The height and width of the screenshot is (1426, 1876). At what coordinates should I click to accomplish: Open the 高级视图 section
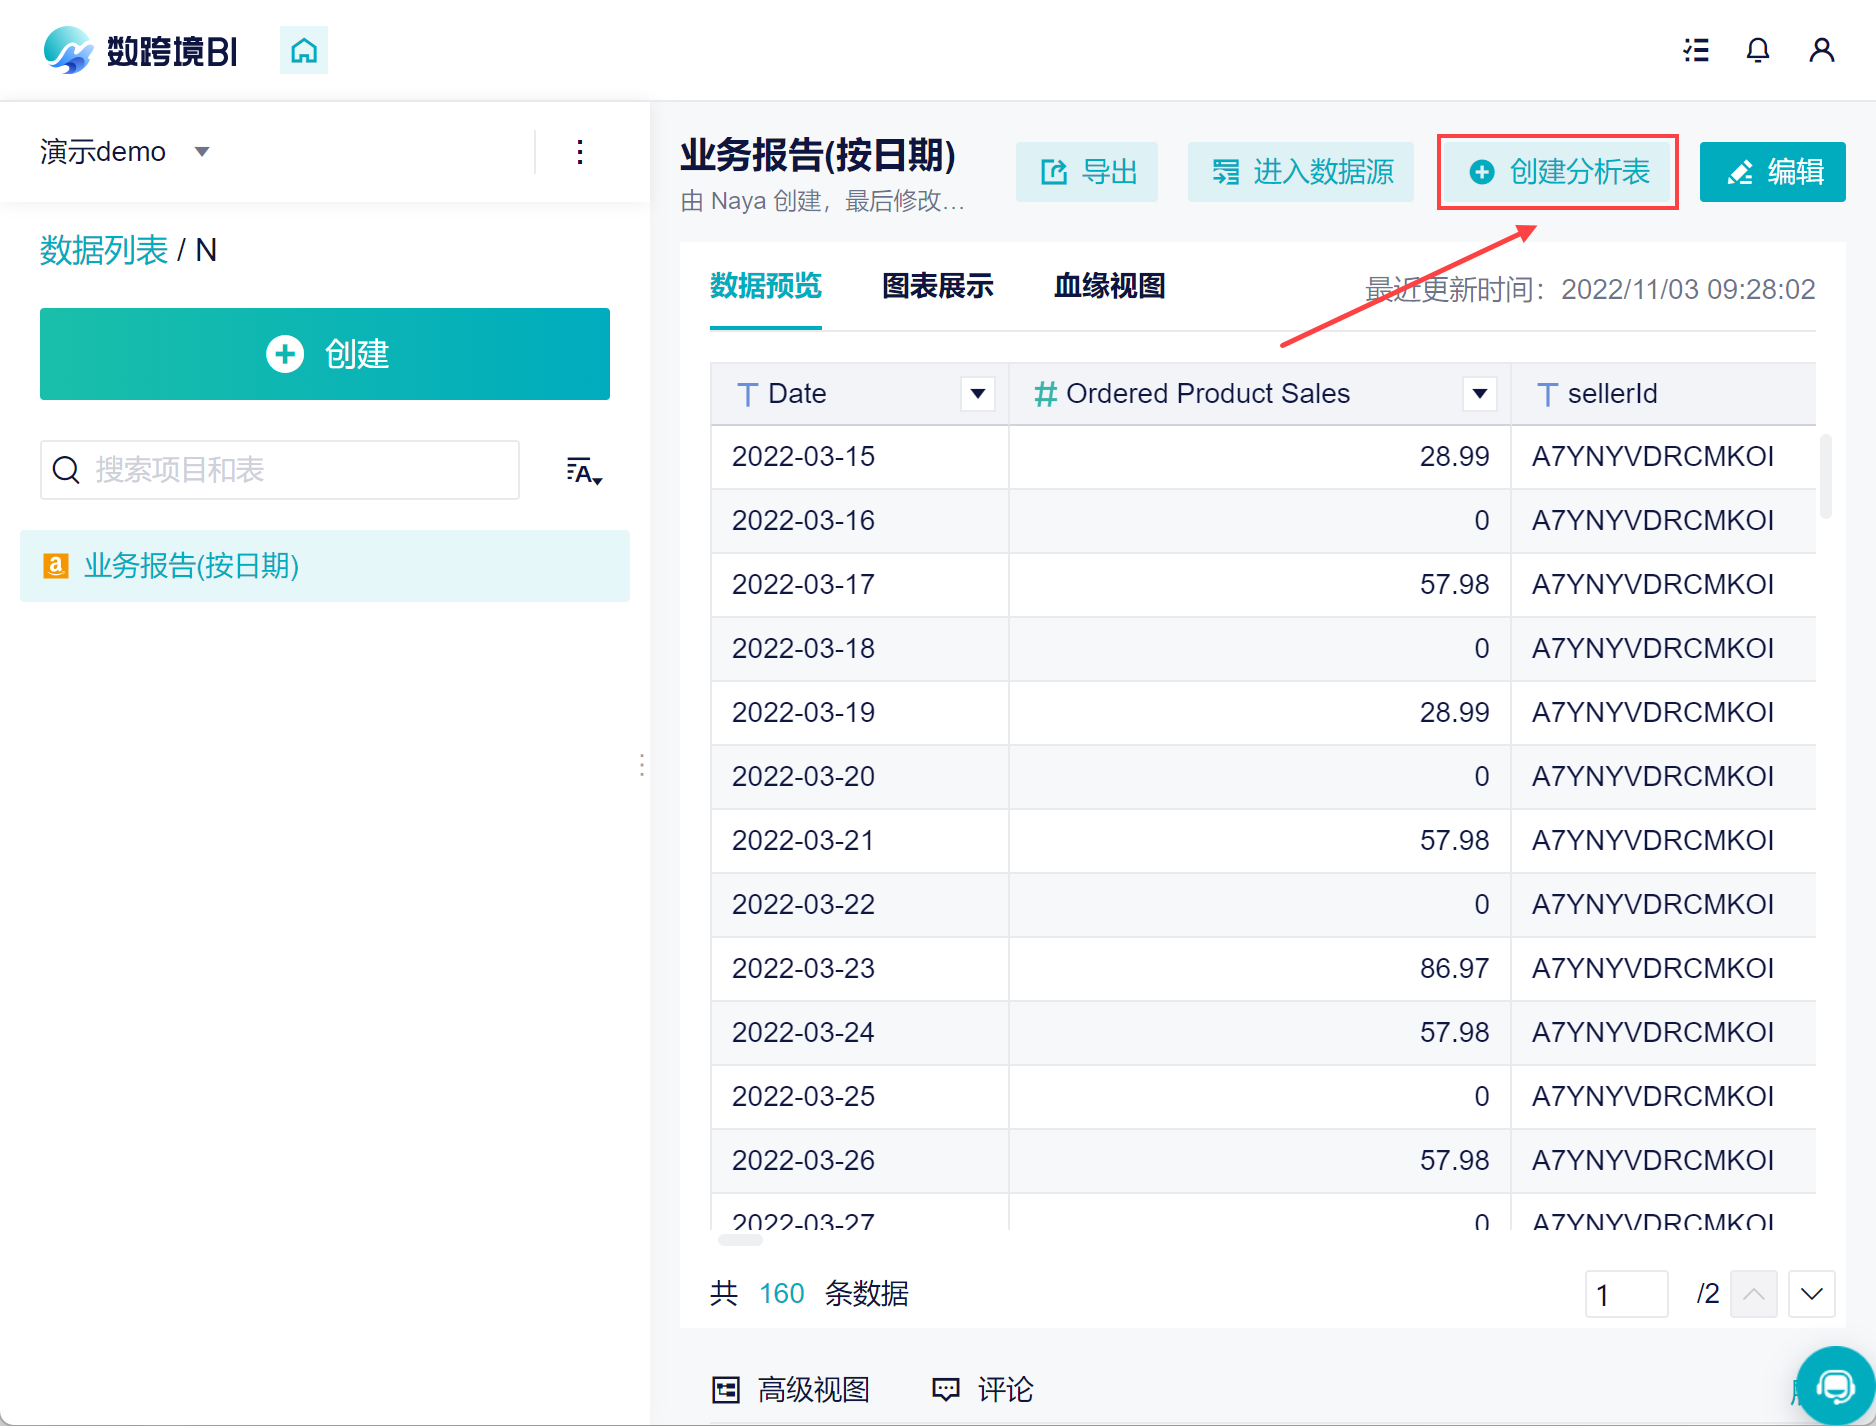[x=791, y=1390]
